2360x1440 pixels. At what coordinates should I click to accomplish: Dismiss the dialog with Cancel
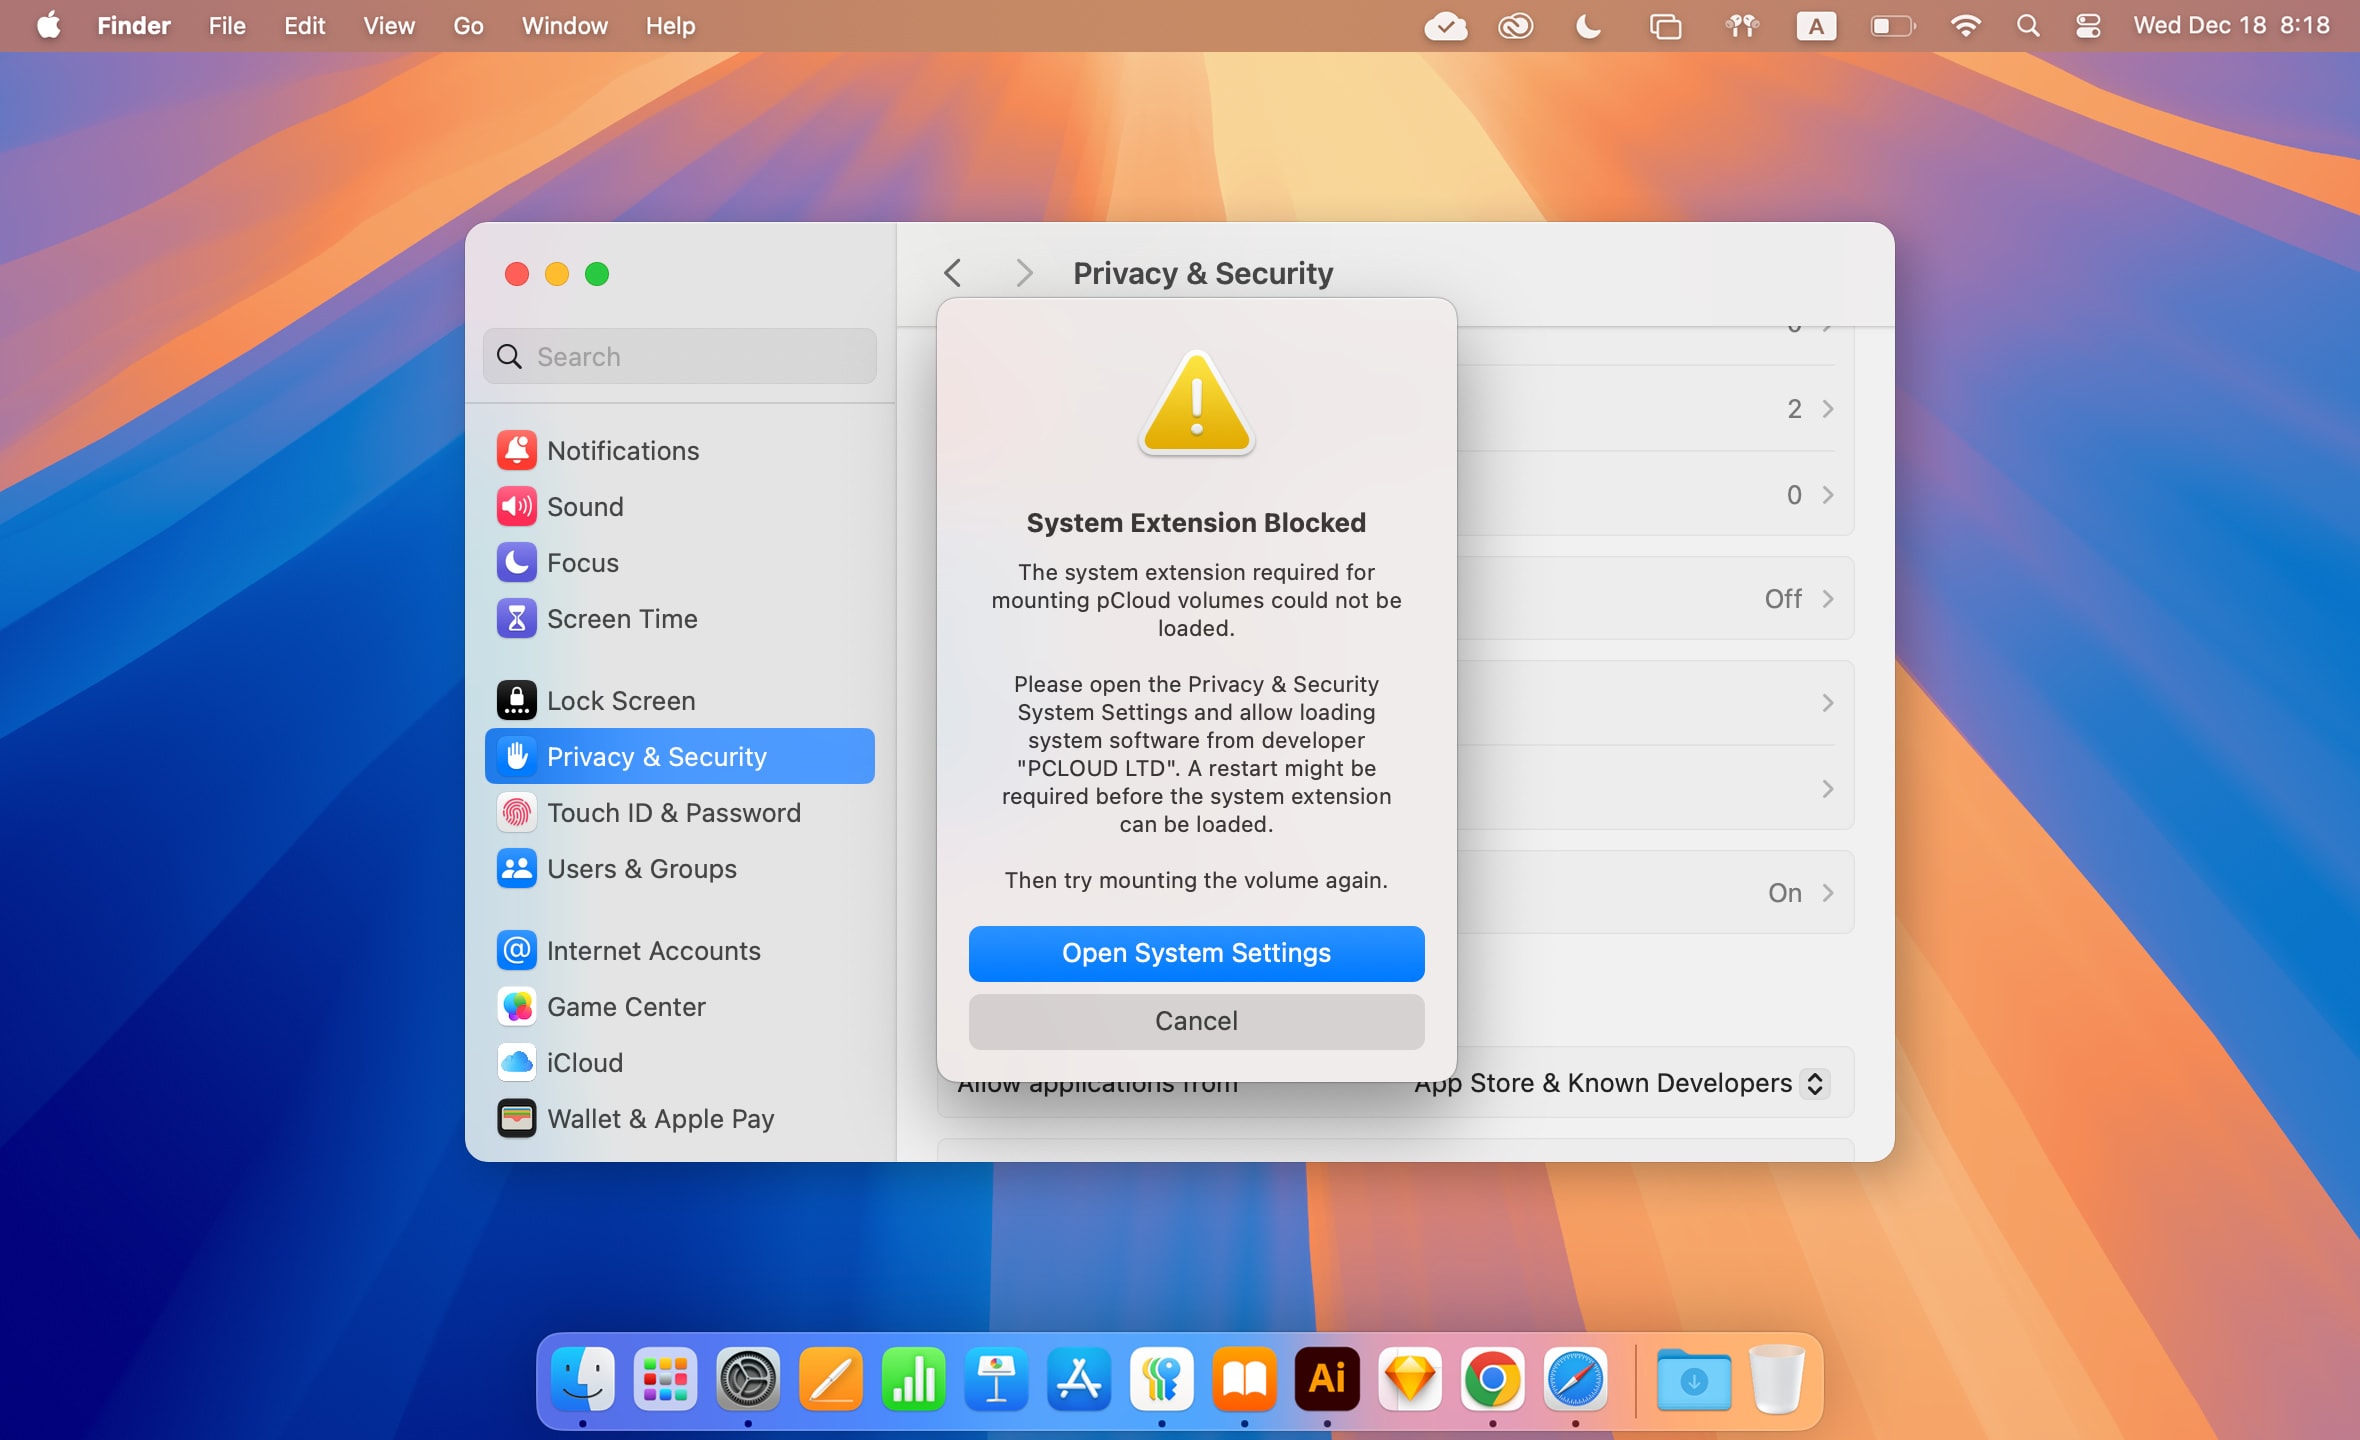pos(1196,1021)
